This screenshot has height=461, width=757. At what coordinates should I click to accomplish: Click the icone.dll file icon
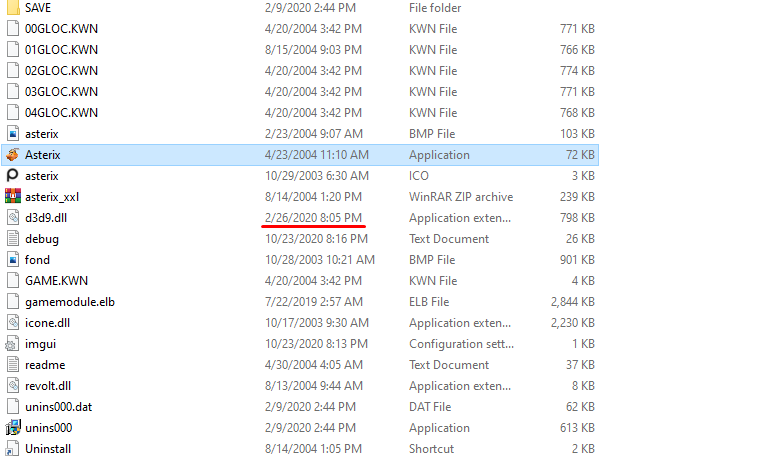pos(13,322)
